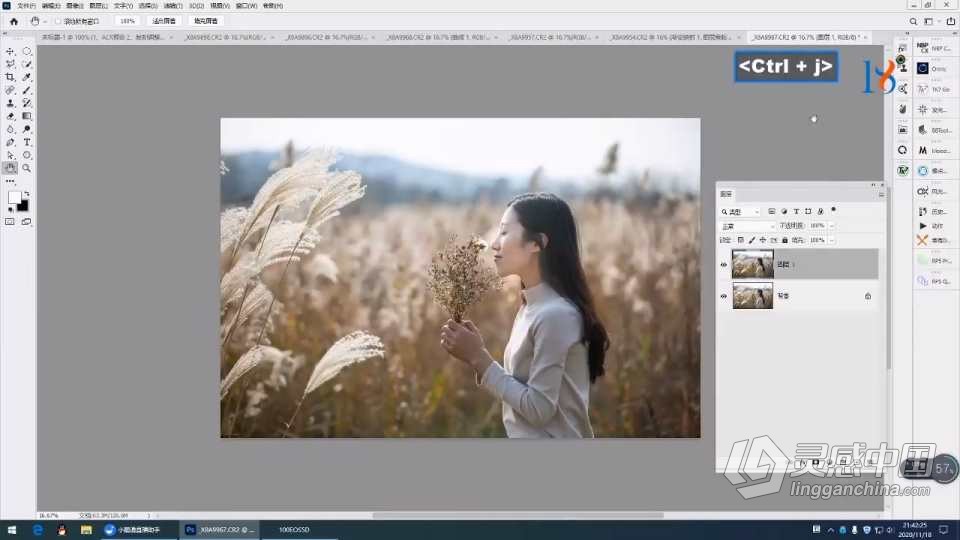Toggle lock transparent pixels
Image resolution: width=960 pixels, height=540 pixels.
click(x=741, y=240)
